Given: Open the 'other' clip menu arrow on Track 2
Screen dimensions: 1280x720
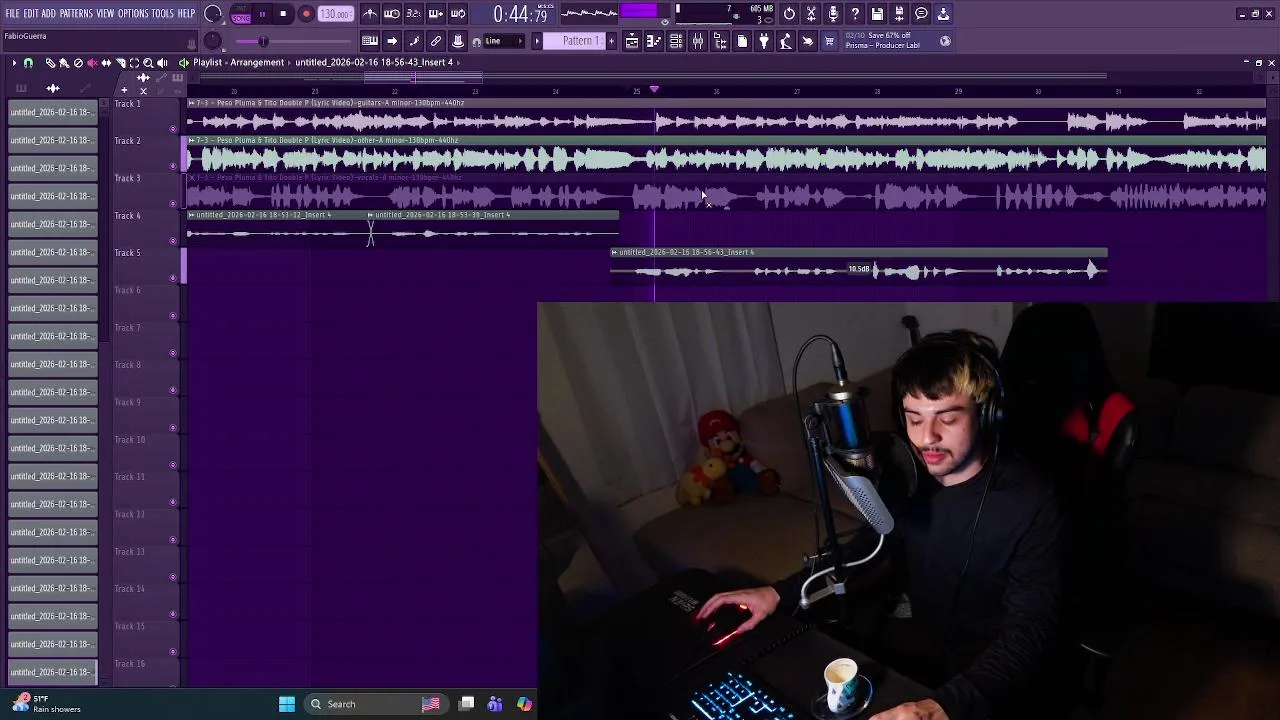Looking at the screenshot, I should pos(191,140).
